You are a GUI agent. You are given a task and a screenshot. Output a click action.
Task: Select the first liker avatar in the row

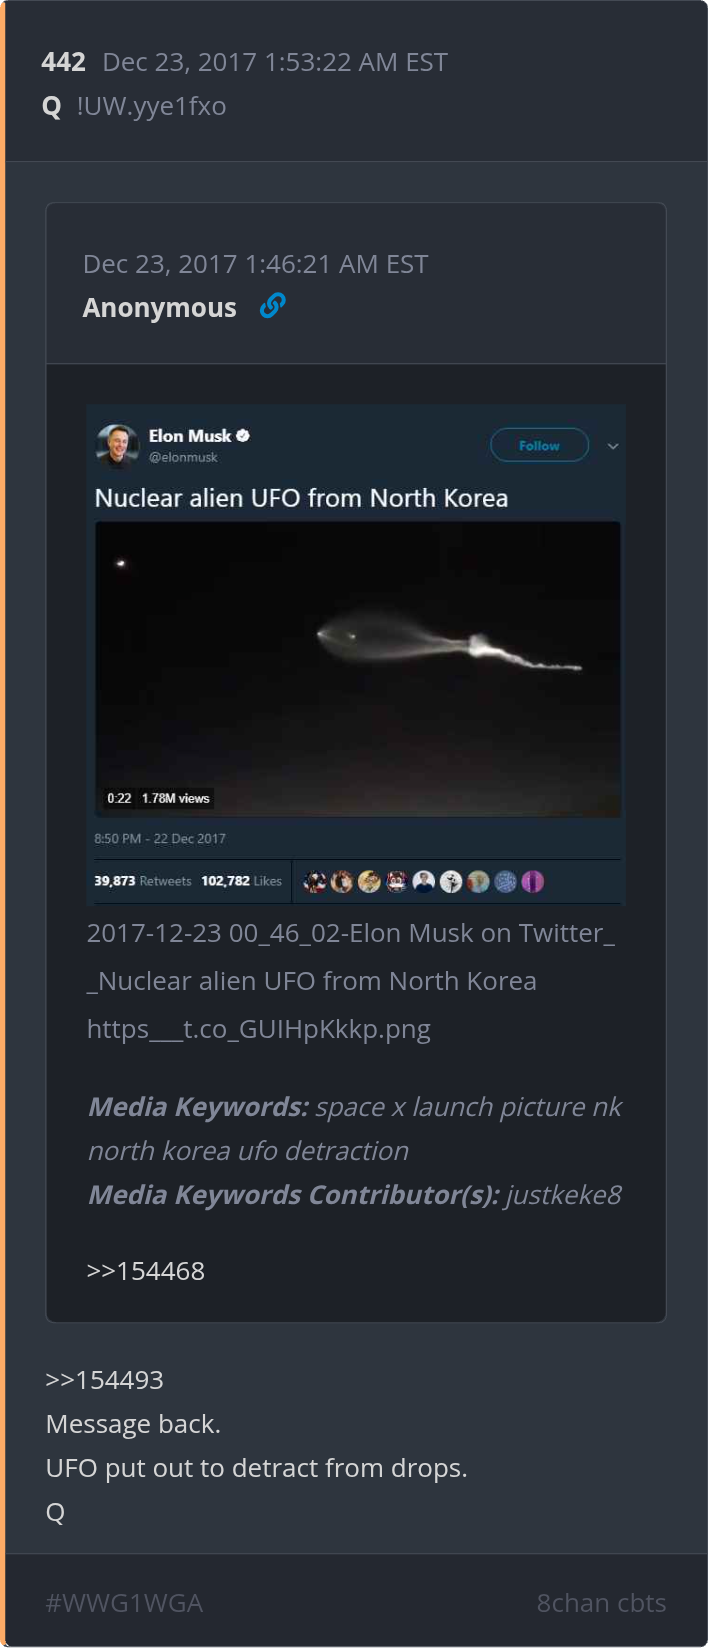click(315, 881)
